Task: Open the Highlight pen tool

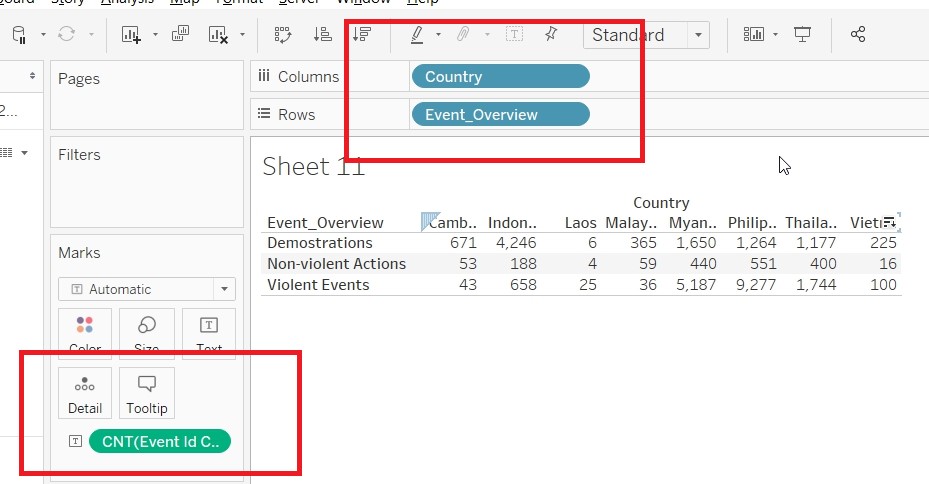Action: (x=417, y=34)
